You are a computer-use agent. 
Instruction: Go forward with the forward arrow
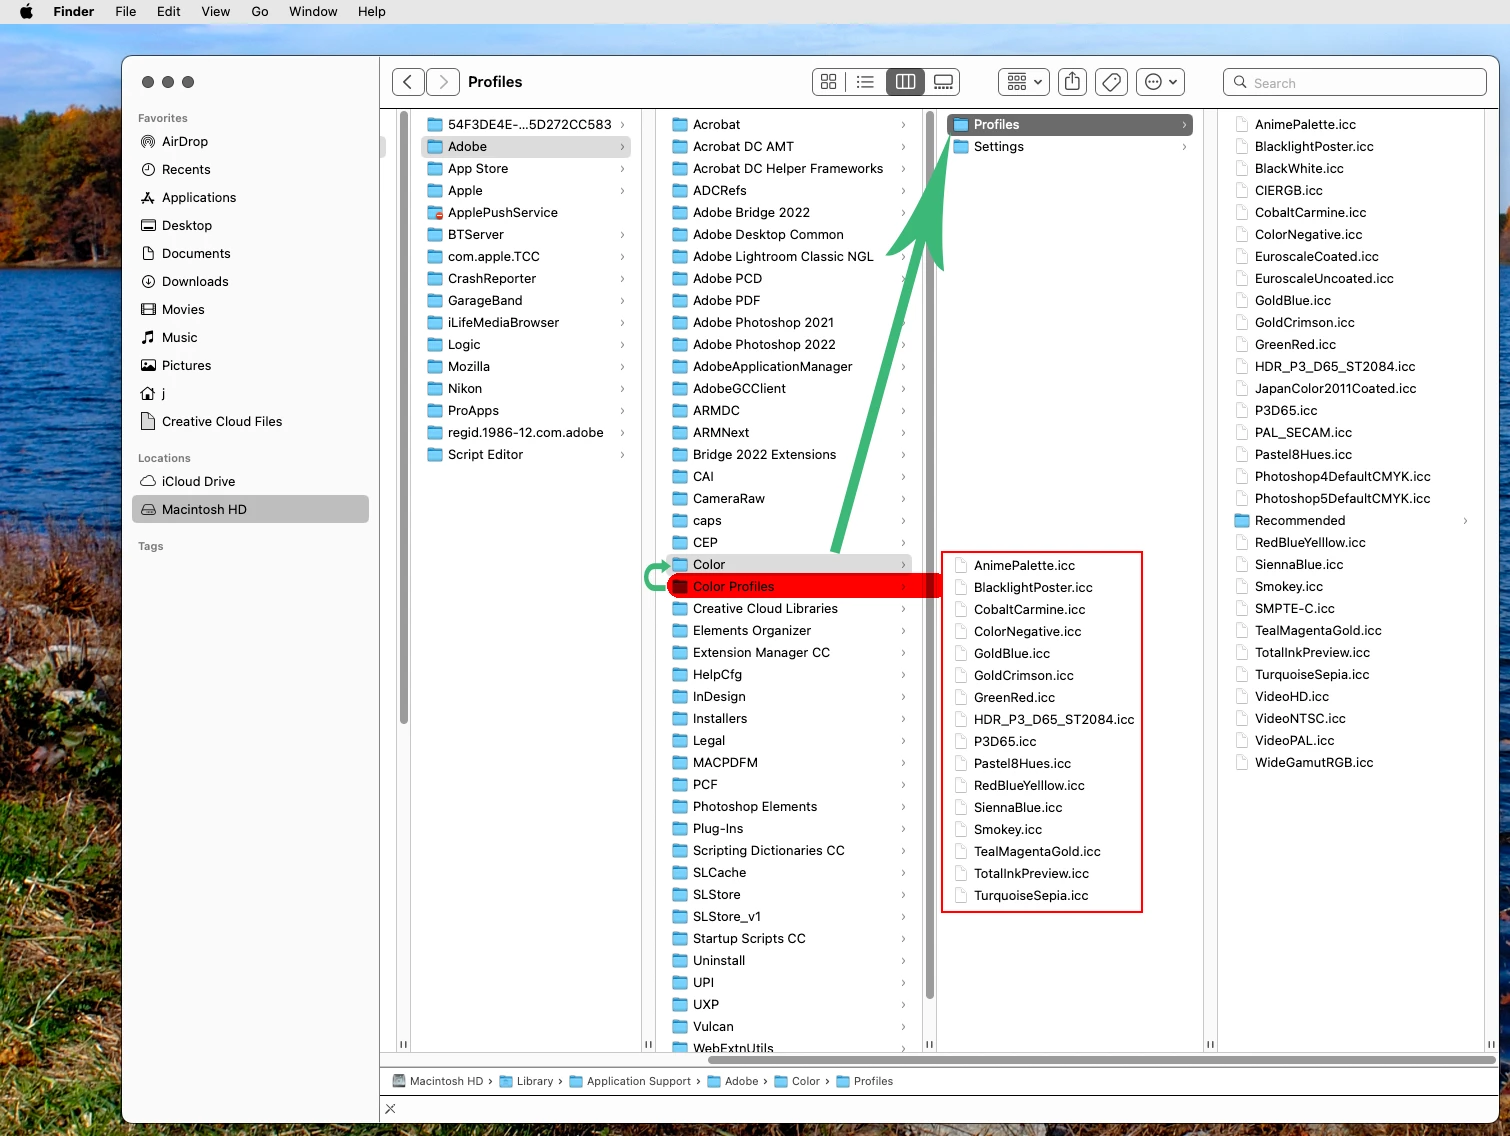pyautogui.click(x=443, y=82)
